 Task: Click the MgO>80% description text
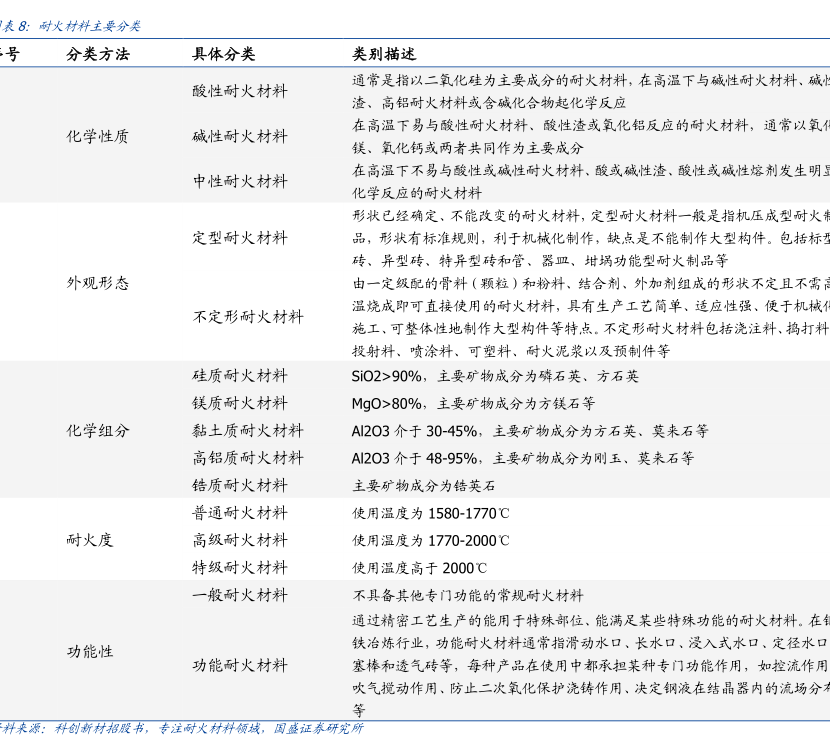pyautogui.click(x=472, y=404)
